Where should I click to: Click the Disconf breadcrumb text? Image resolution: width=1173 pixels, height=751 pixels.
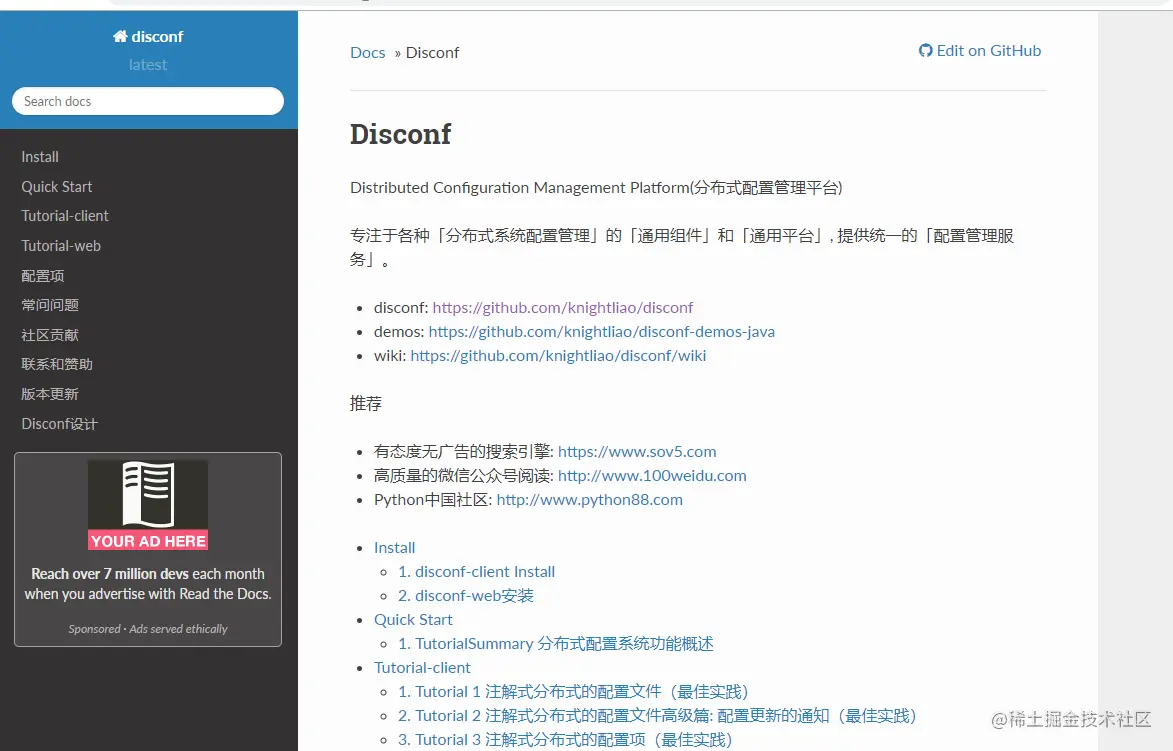(432, 52)
